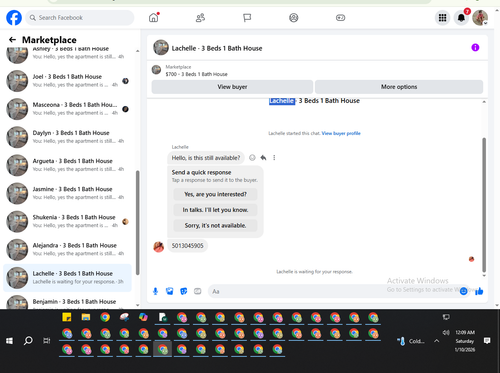Open Shukenia's conversation

click(x=67, y=222)
